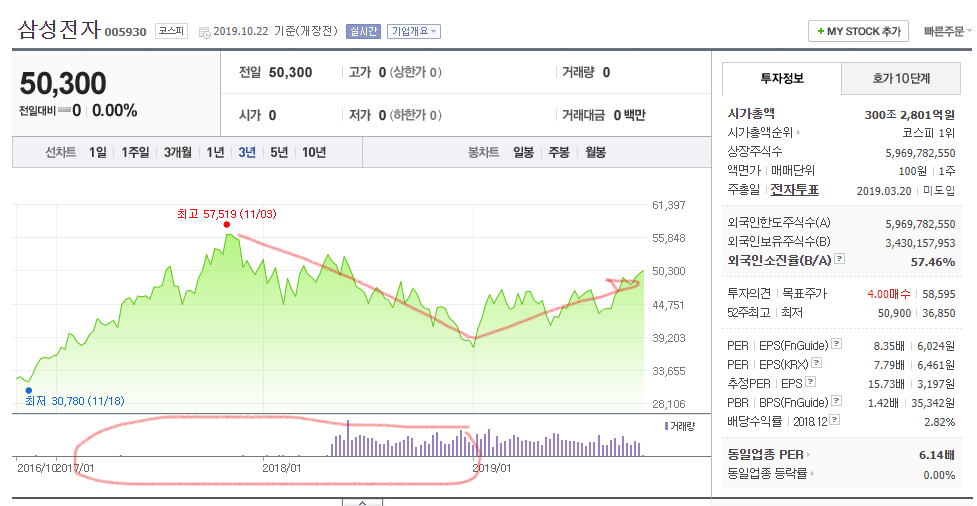Collapse the chart panel using bottom chevron
Image resolution: width=977 pixels, height=506 pixels.
(x=362, y=502)
